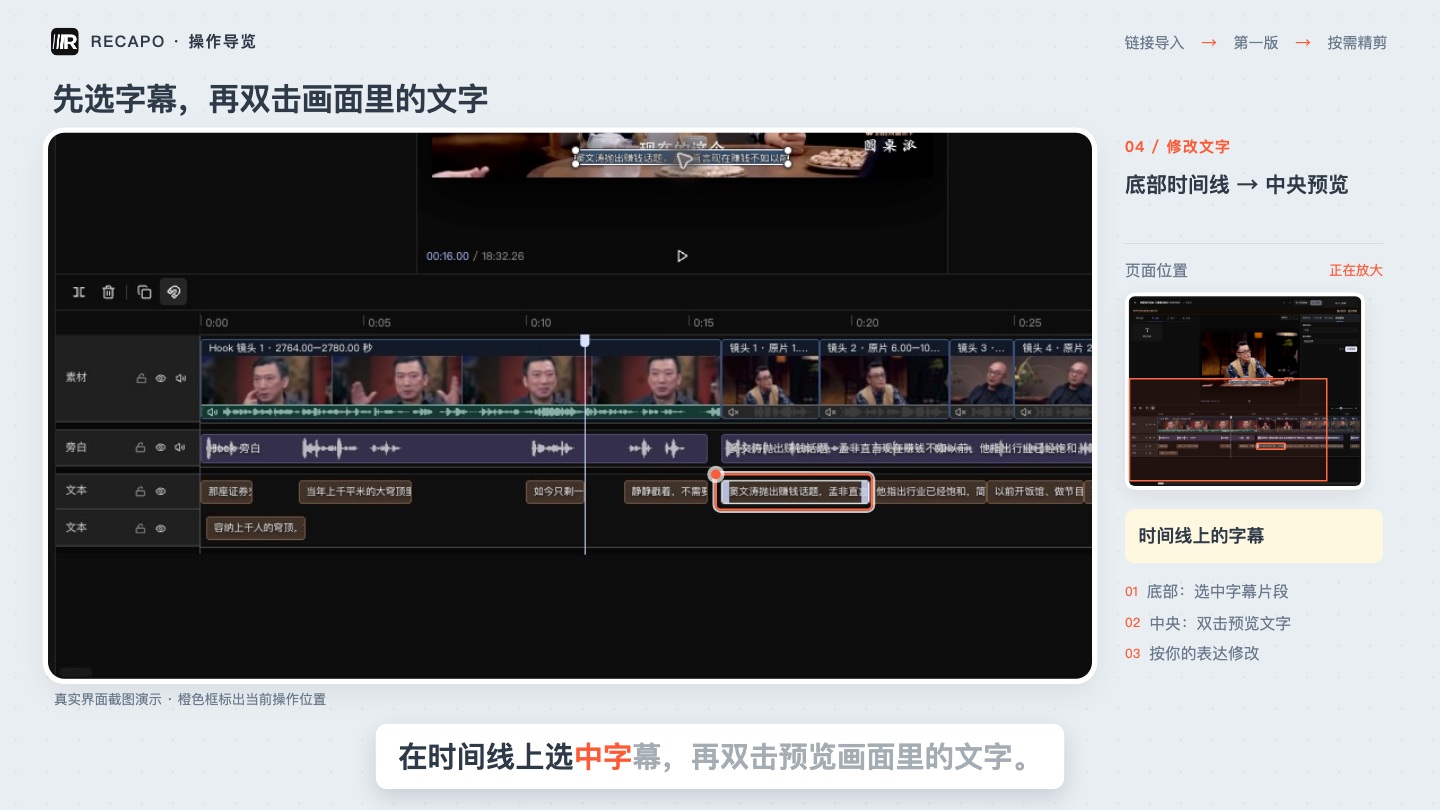Select the 镜头 3 video clip
The height and width of the screenshot is (810, 1440).
pyautogui.click(x=981, y=380)
